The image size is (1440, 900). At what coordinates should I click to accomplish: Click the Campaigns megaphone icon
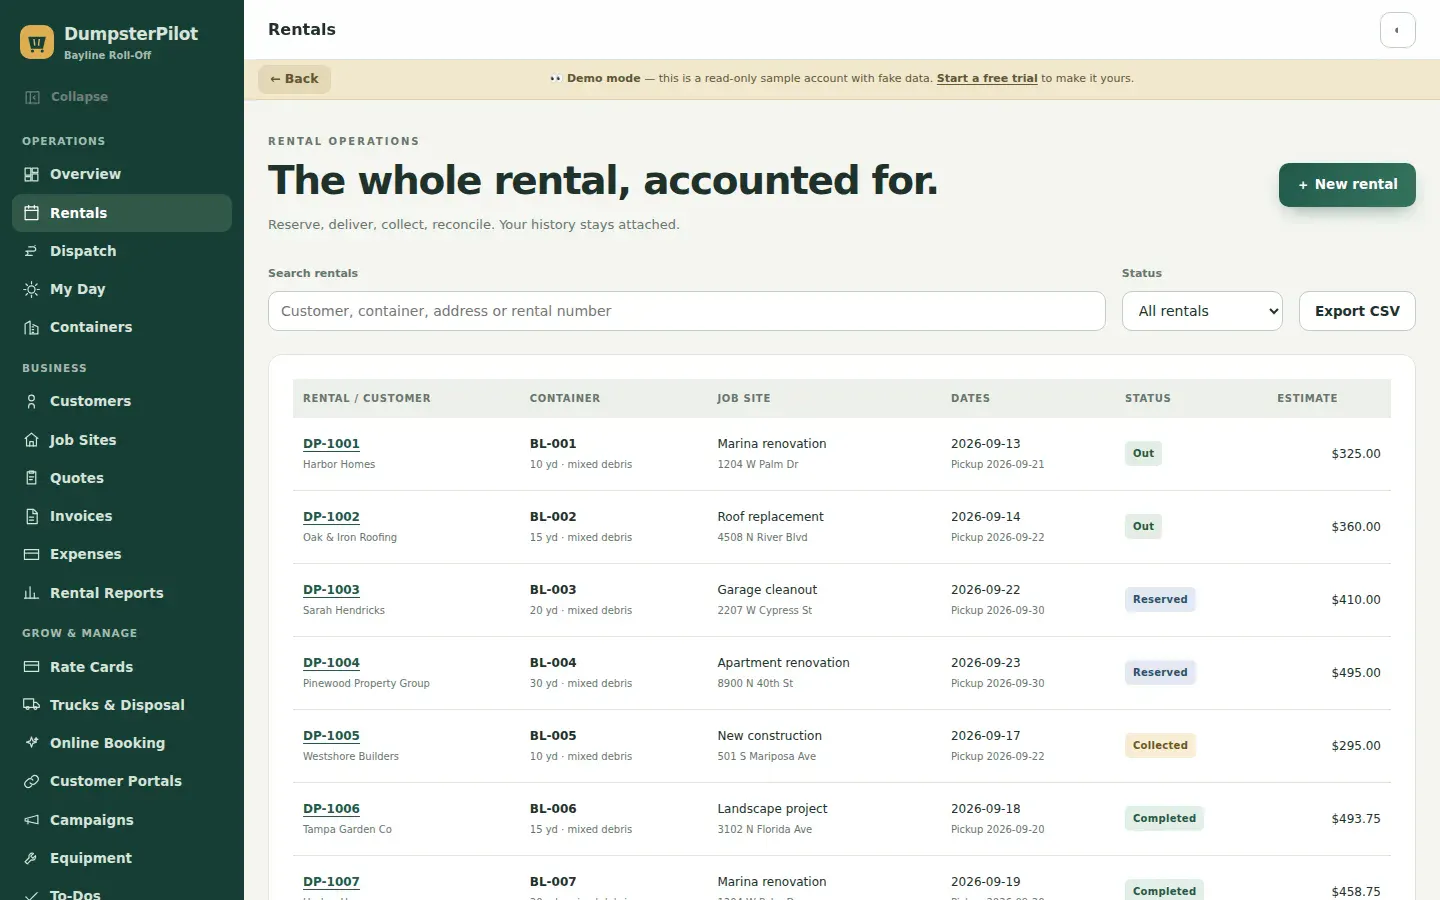pos(32,820)
